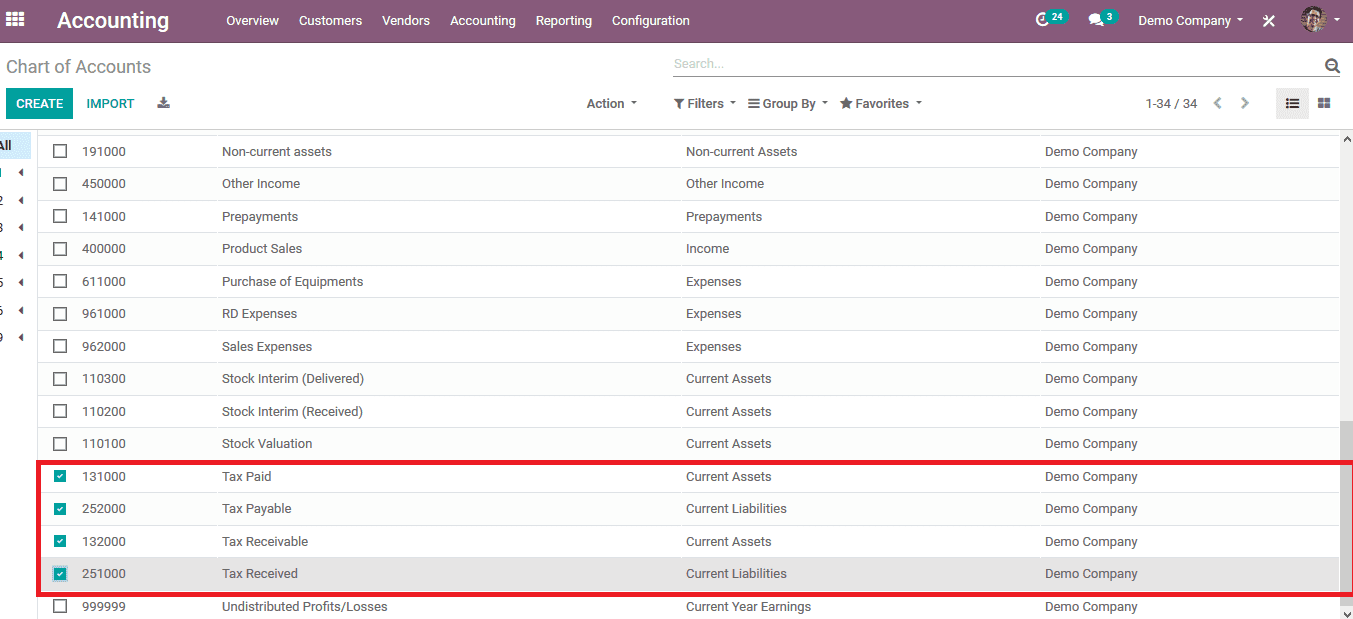Click the Tax Receivable account name

click(x=265, y=541)
